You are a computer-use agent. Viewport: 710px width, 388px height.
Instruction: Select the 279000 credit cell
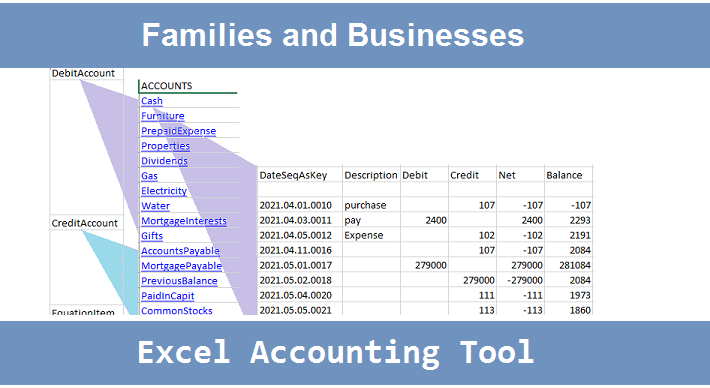tap(472, 280)
